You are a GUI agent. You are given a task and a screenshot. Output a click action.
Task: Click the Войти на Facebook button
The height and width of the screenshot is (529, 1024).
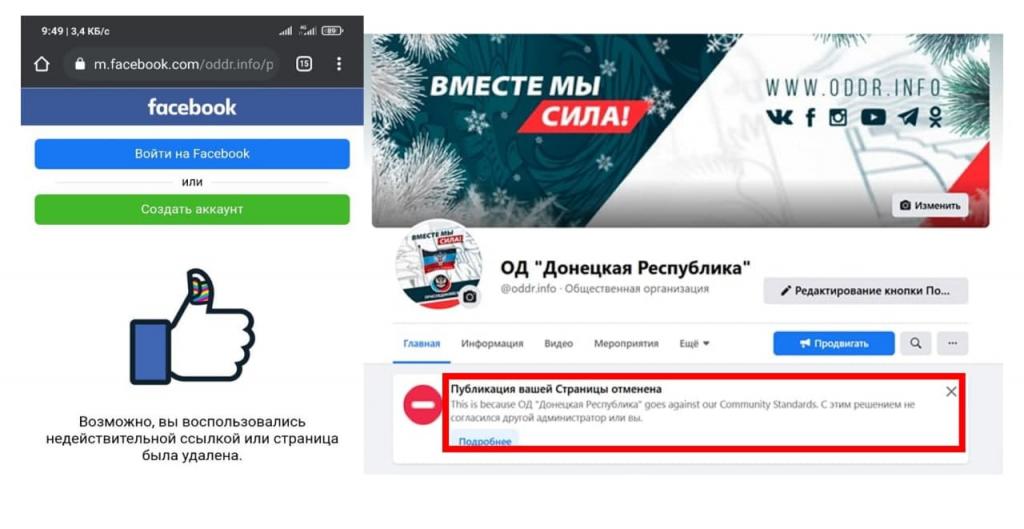pyautogui.click(x=192, y=154)
